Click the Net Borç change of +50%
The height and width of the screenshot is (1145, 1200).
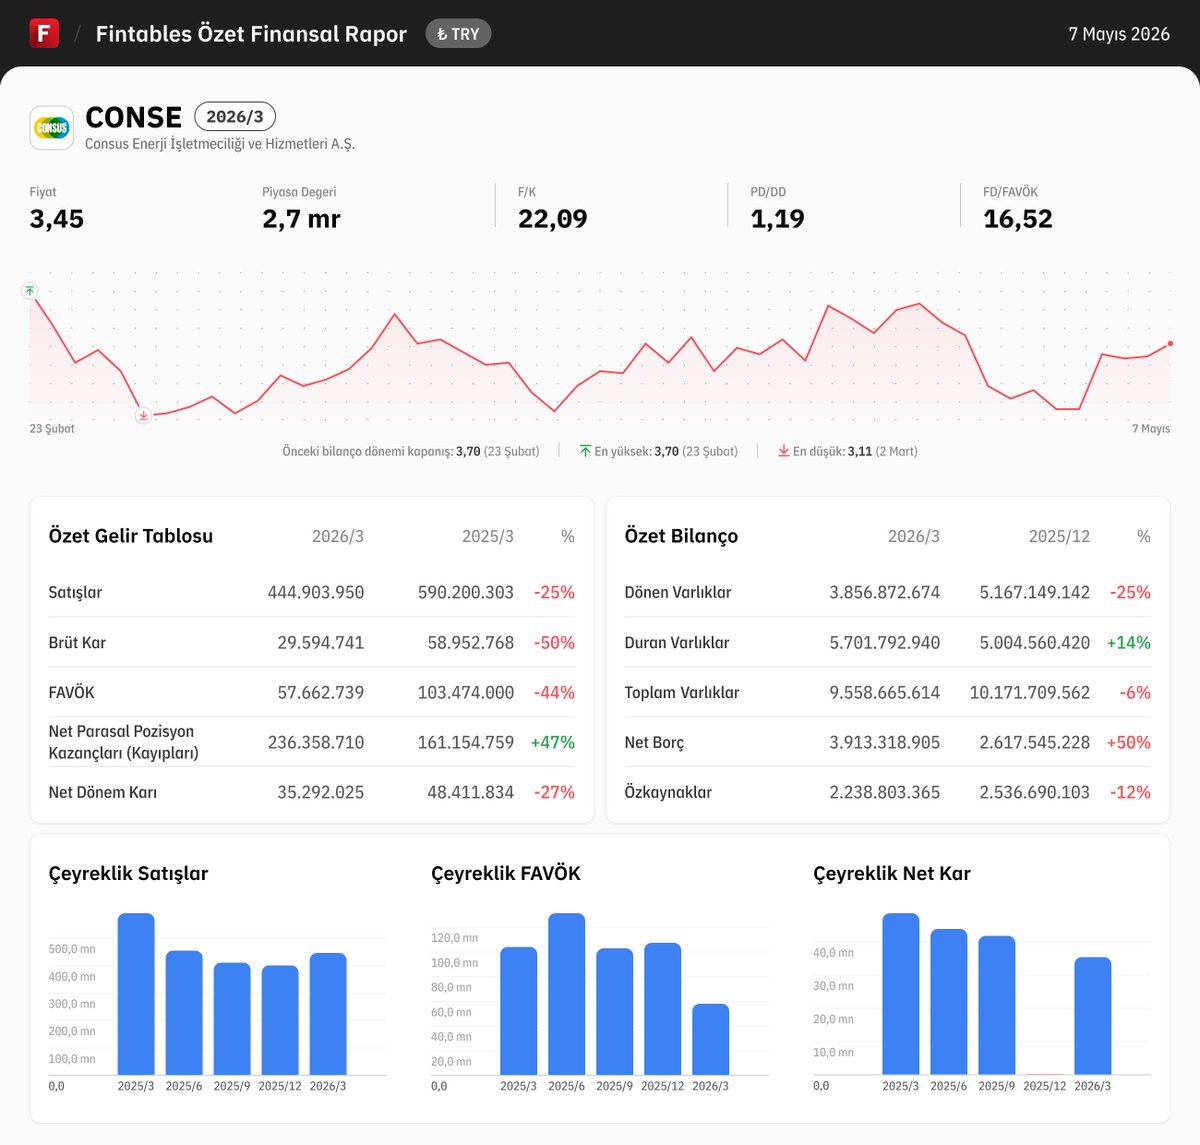coord(1129,742)
